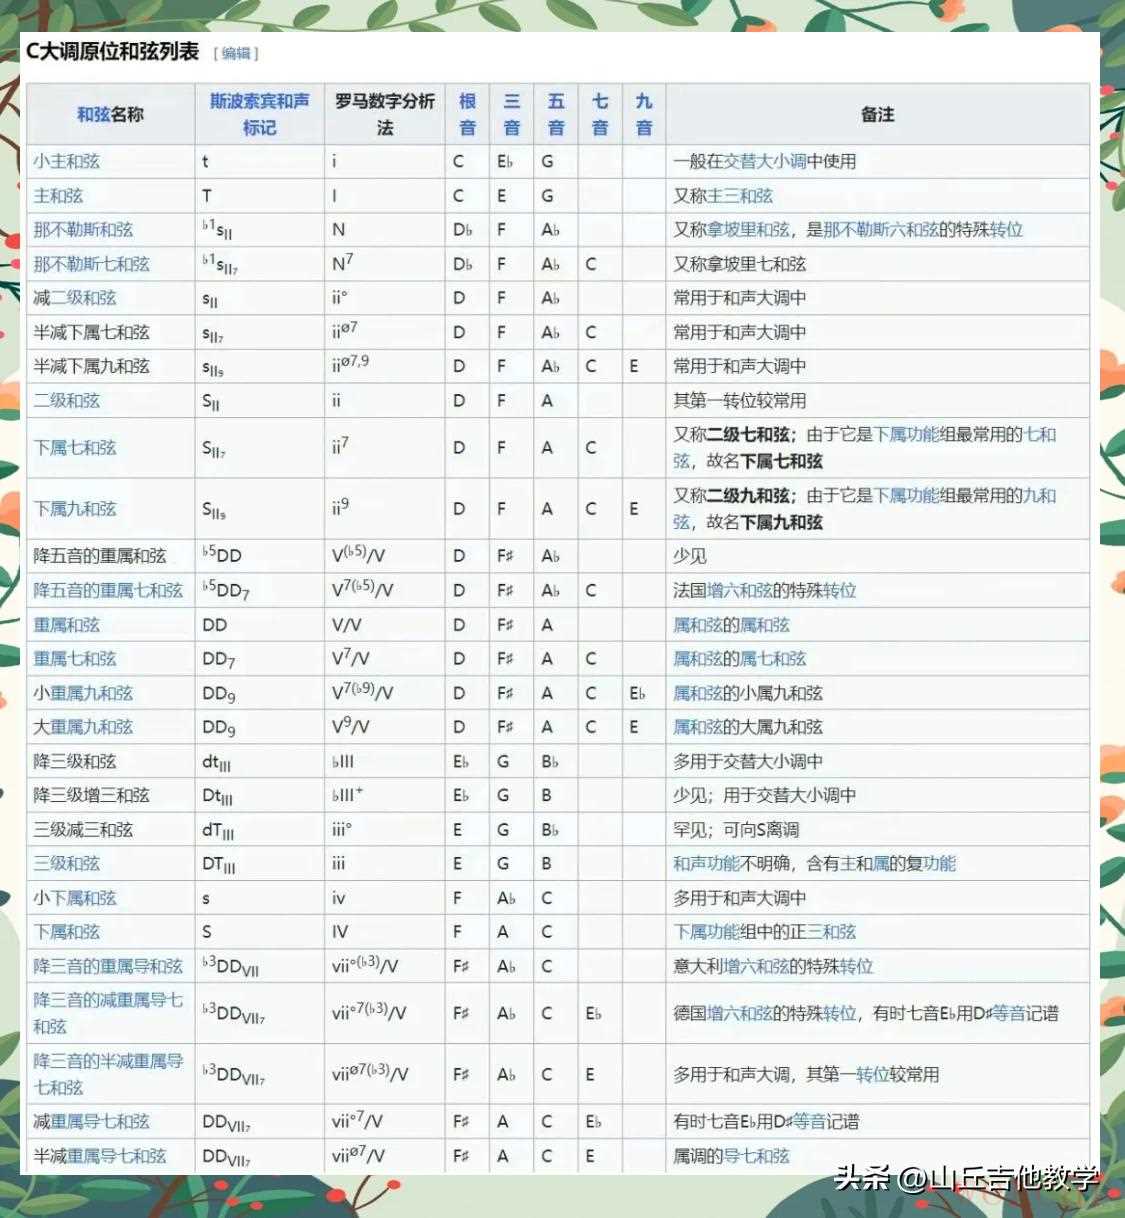Image resolution: width=1125 pixels, height=1218 pixels.
Task: Open the 拿坡里和弦 link in the notes
Action: (756, 230)
